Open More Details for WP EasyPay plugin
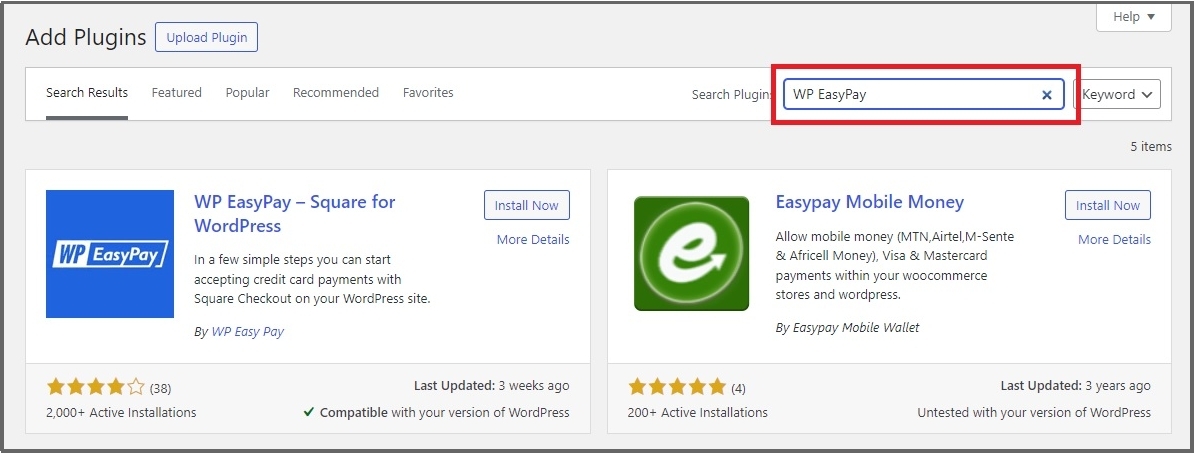The width and height of the screenshot is (1195, 453). click(533, 239)
